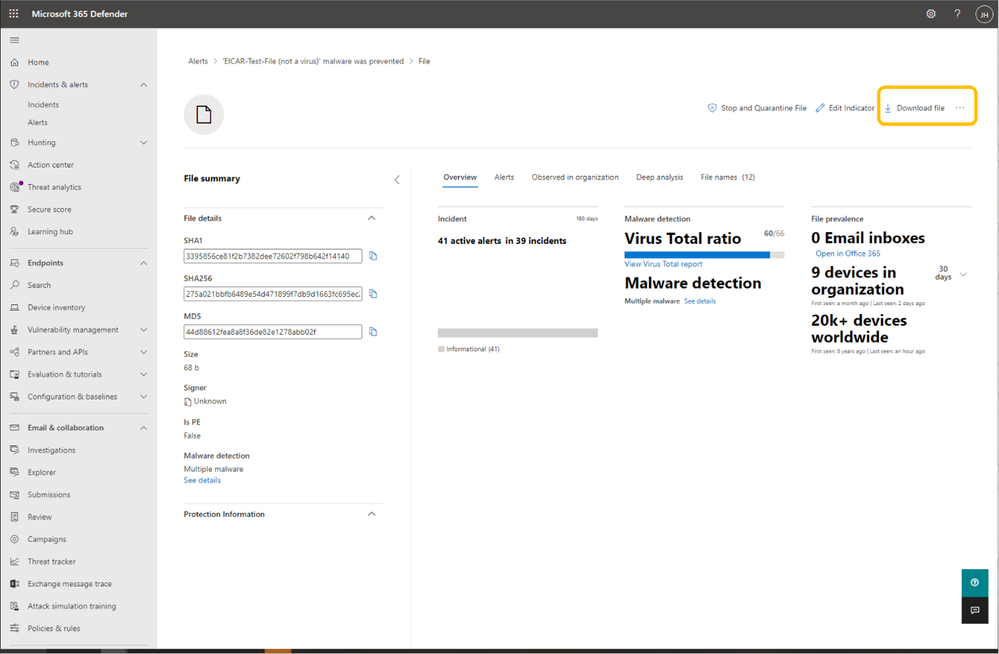Copy the SHA1 hash value
Image resolution: width=999 pixels, height=654 pixels.
pos(373,256)
